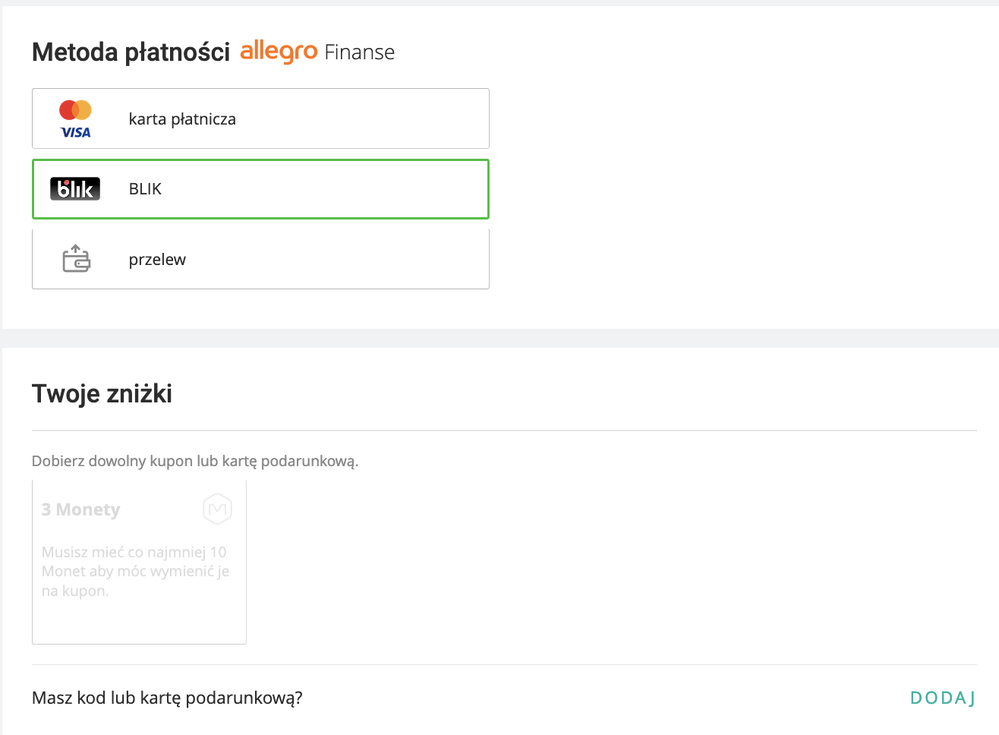Select karta płatnicza payment option
Image resolution: width=999 pixels, height=735 pixels.
click(261, 118)
